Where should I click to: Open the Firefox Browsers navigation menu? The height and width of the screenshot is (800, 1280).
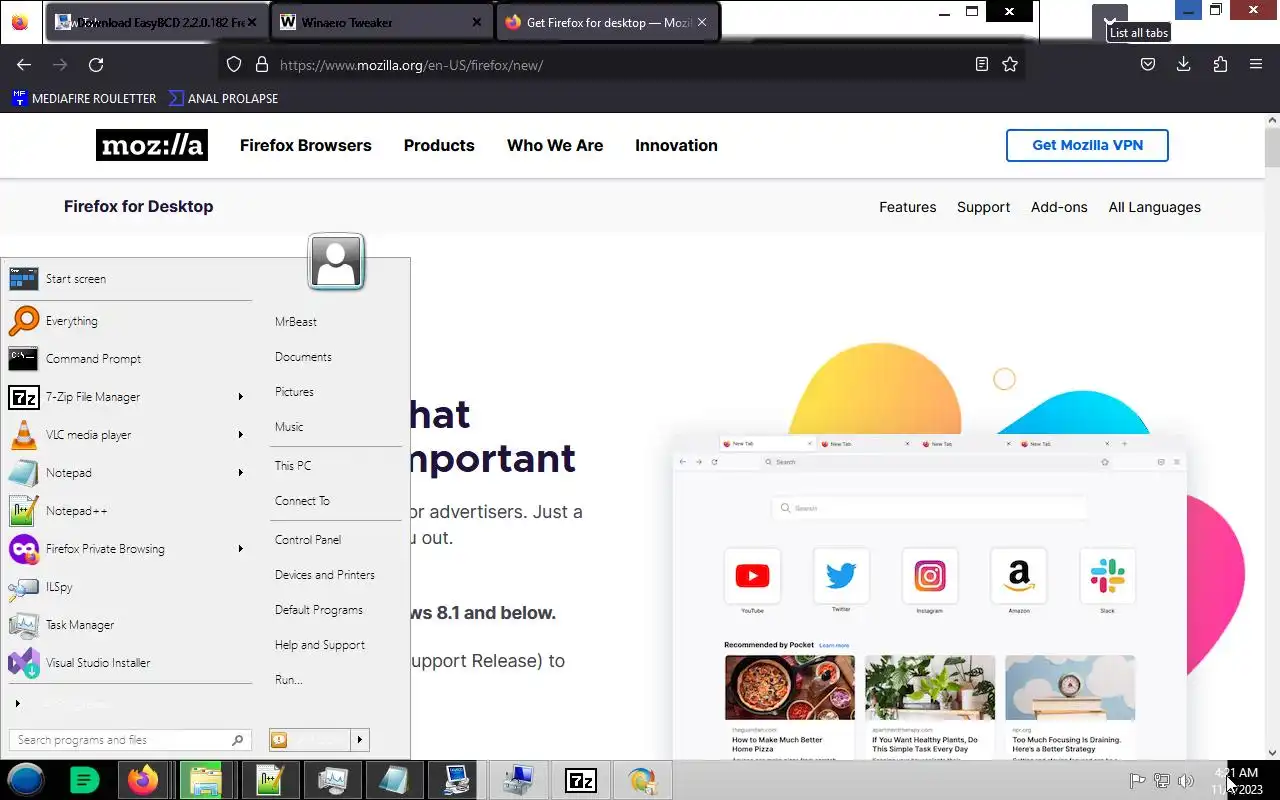[x=306, y=145]
